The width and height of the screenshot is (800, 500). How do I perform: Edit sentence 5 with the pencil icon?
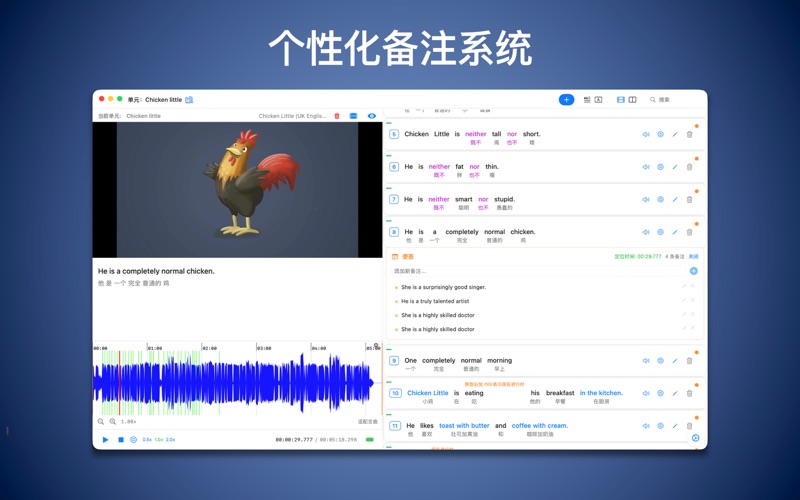pos(674,134)
